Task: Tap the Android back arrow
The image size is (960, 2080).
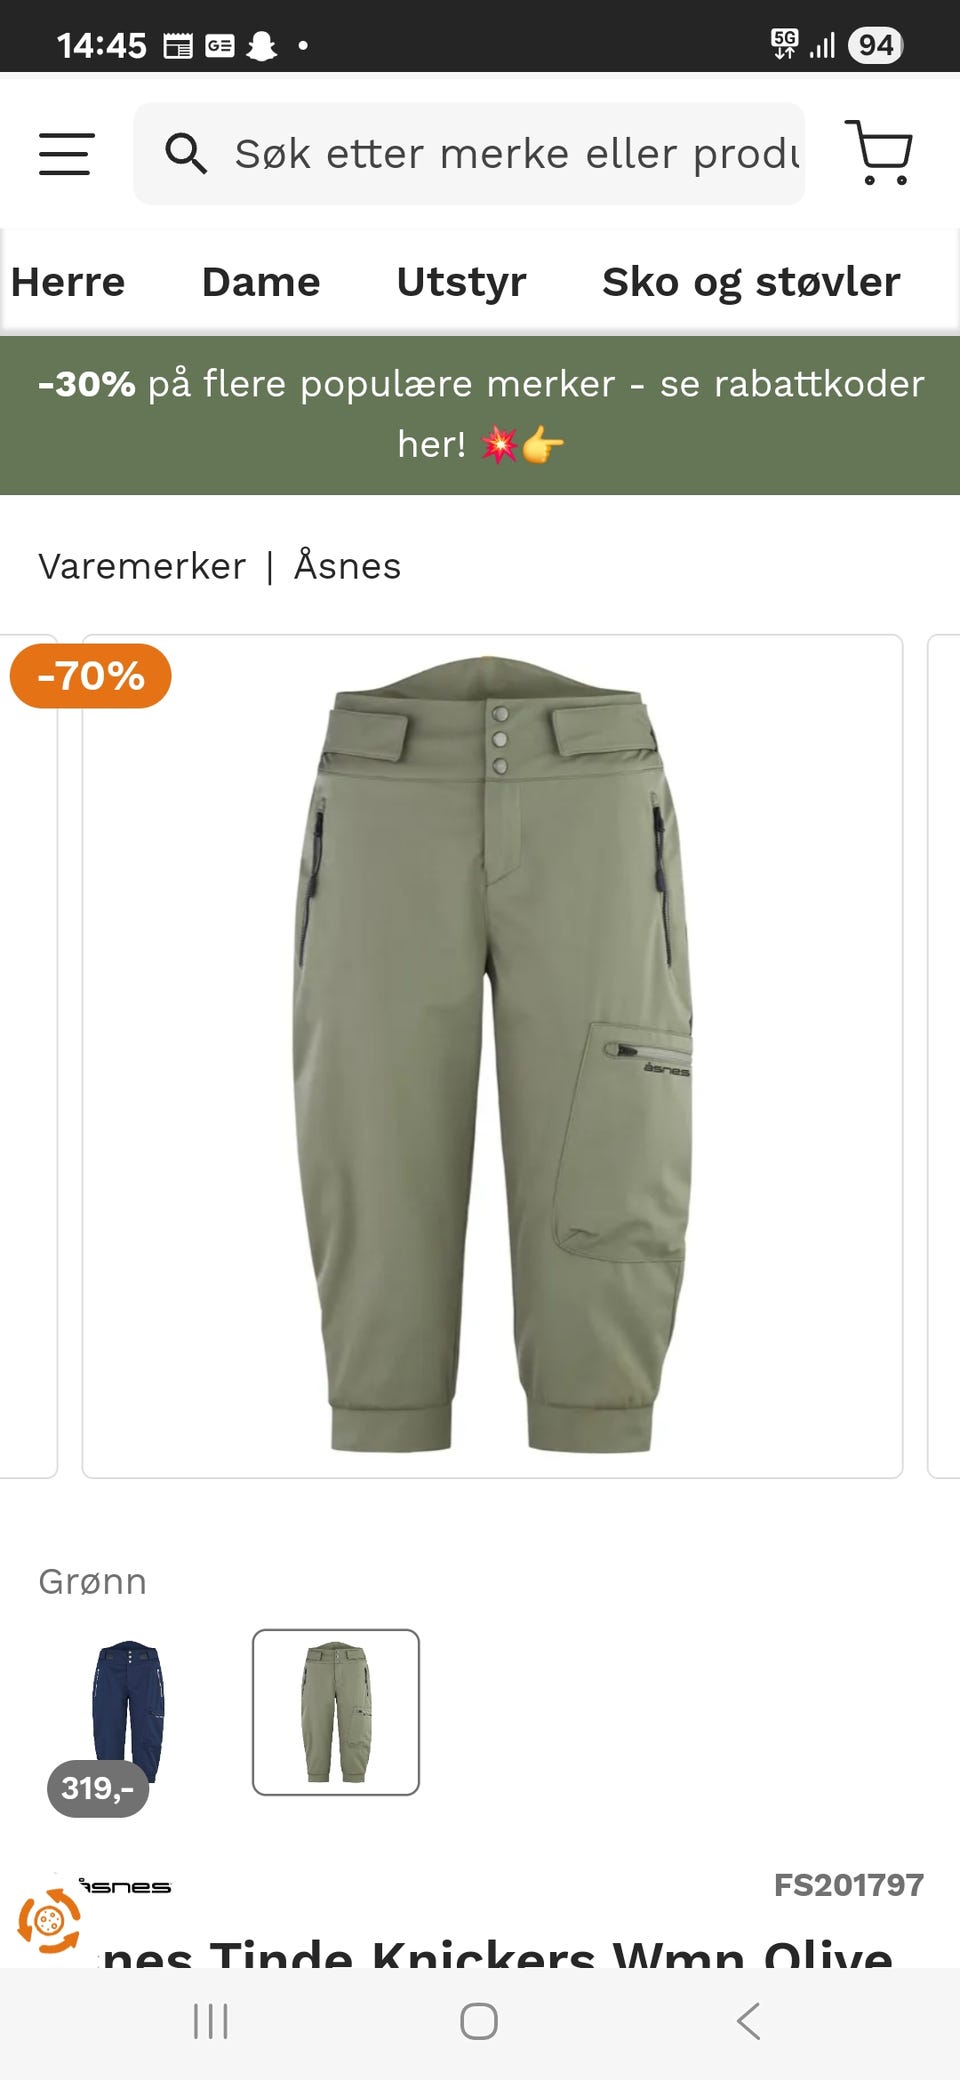Action: point(748,2021)
